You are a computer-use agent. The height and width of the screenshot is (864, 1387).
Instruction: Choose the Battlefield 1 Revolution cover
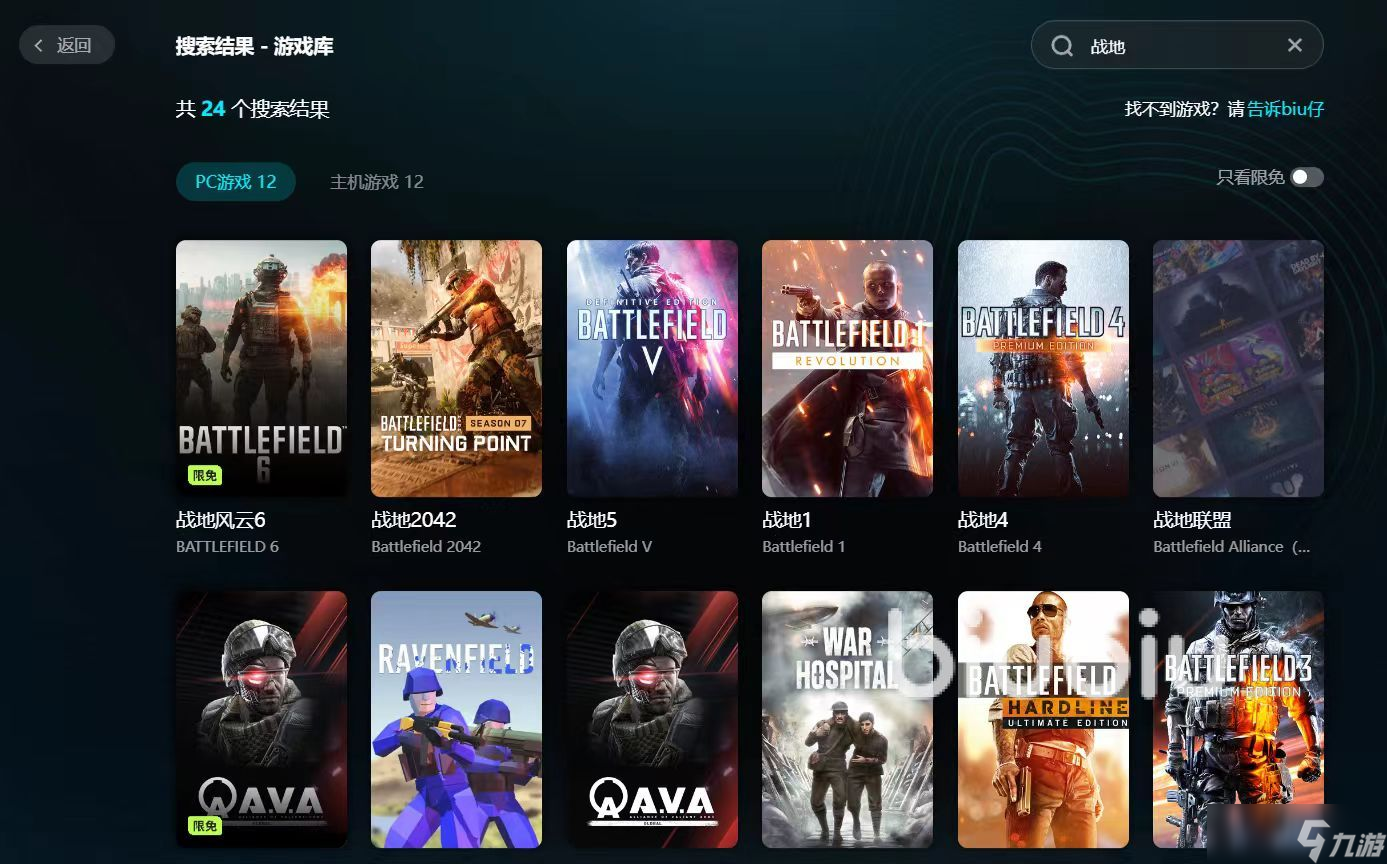pos(847,368)
